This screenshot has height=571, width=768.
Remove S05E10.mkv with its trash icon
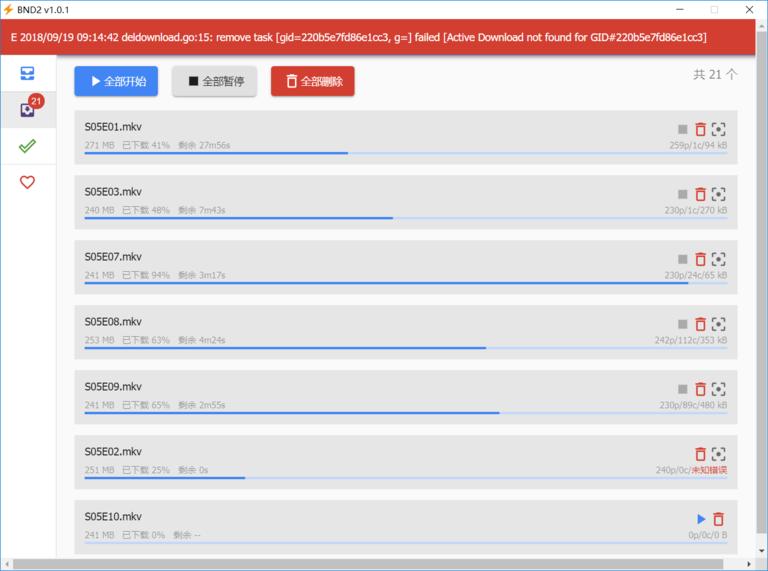719,519
